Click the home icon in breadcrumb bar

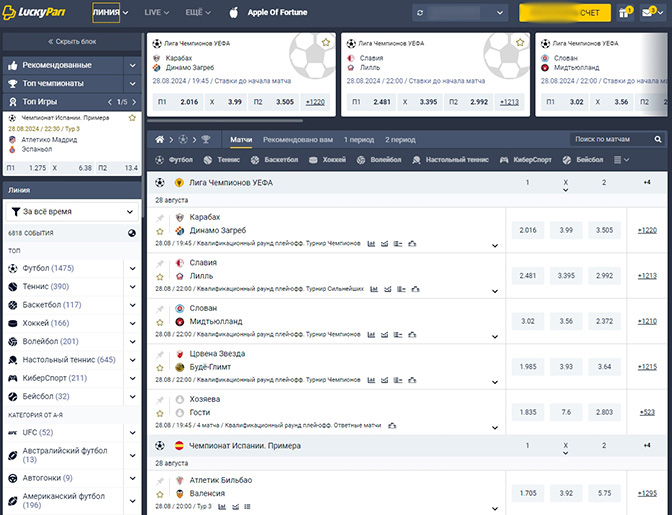click(157, 140)
